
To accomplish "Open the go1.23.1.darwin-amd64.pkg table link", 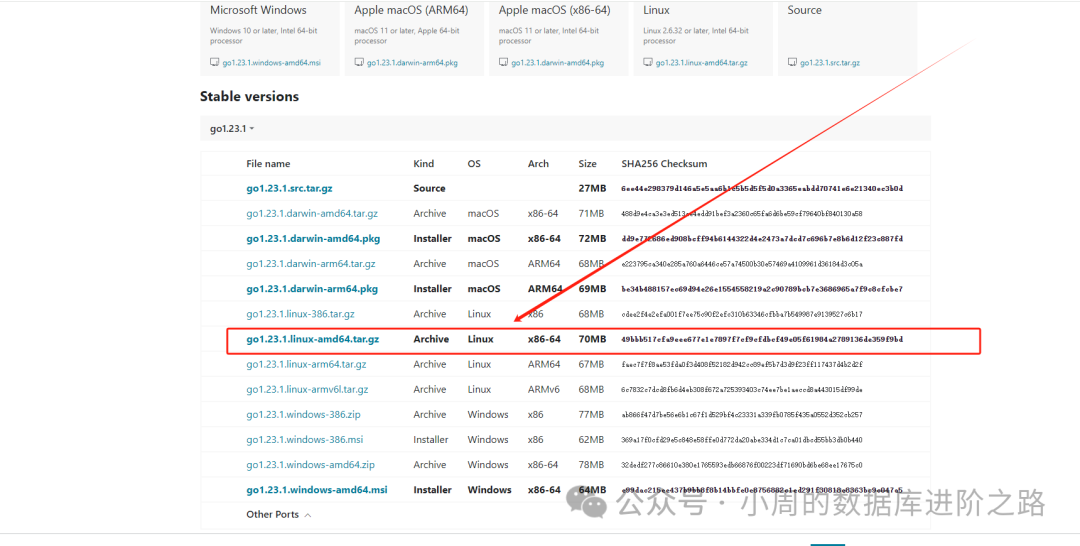I will tap(313, 239).
